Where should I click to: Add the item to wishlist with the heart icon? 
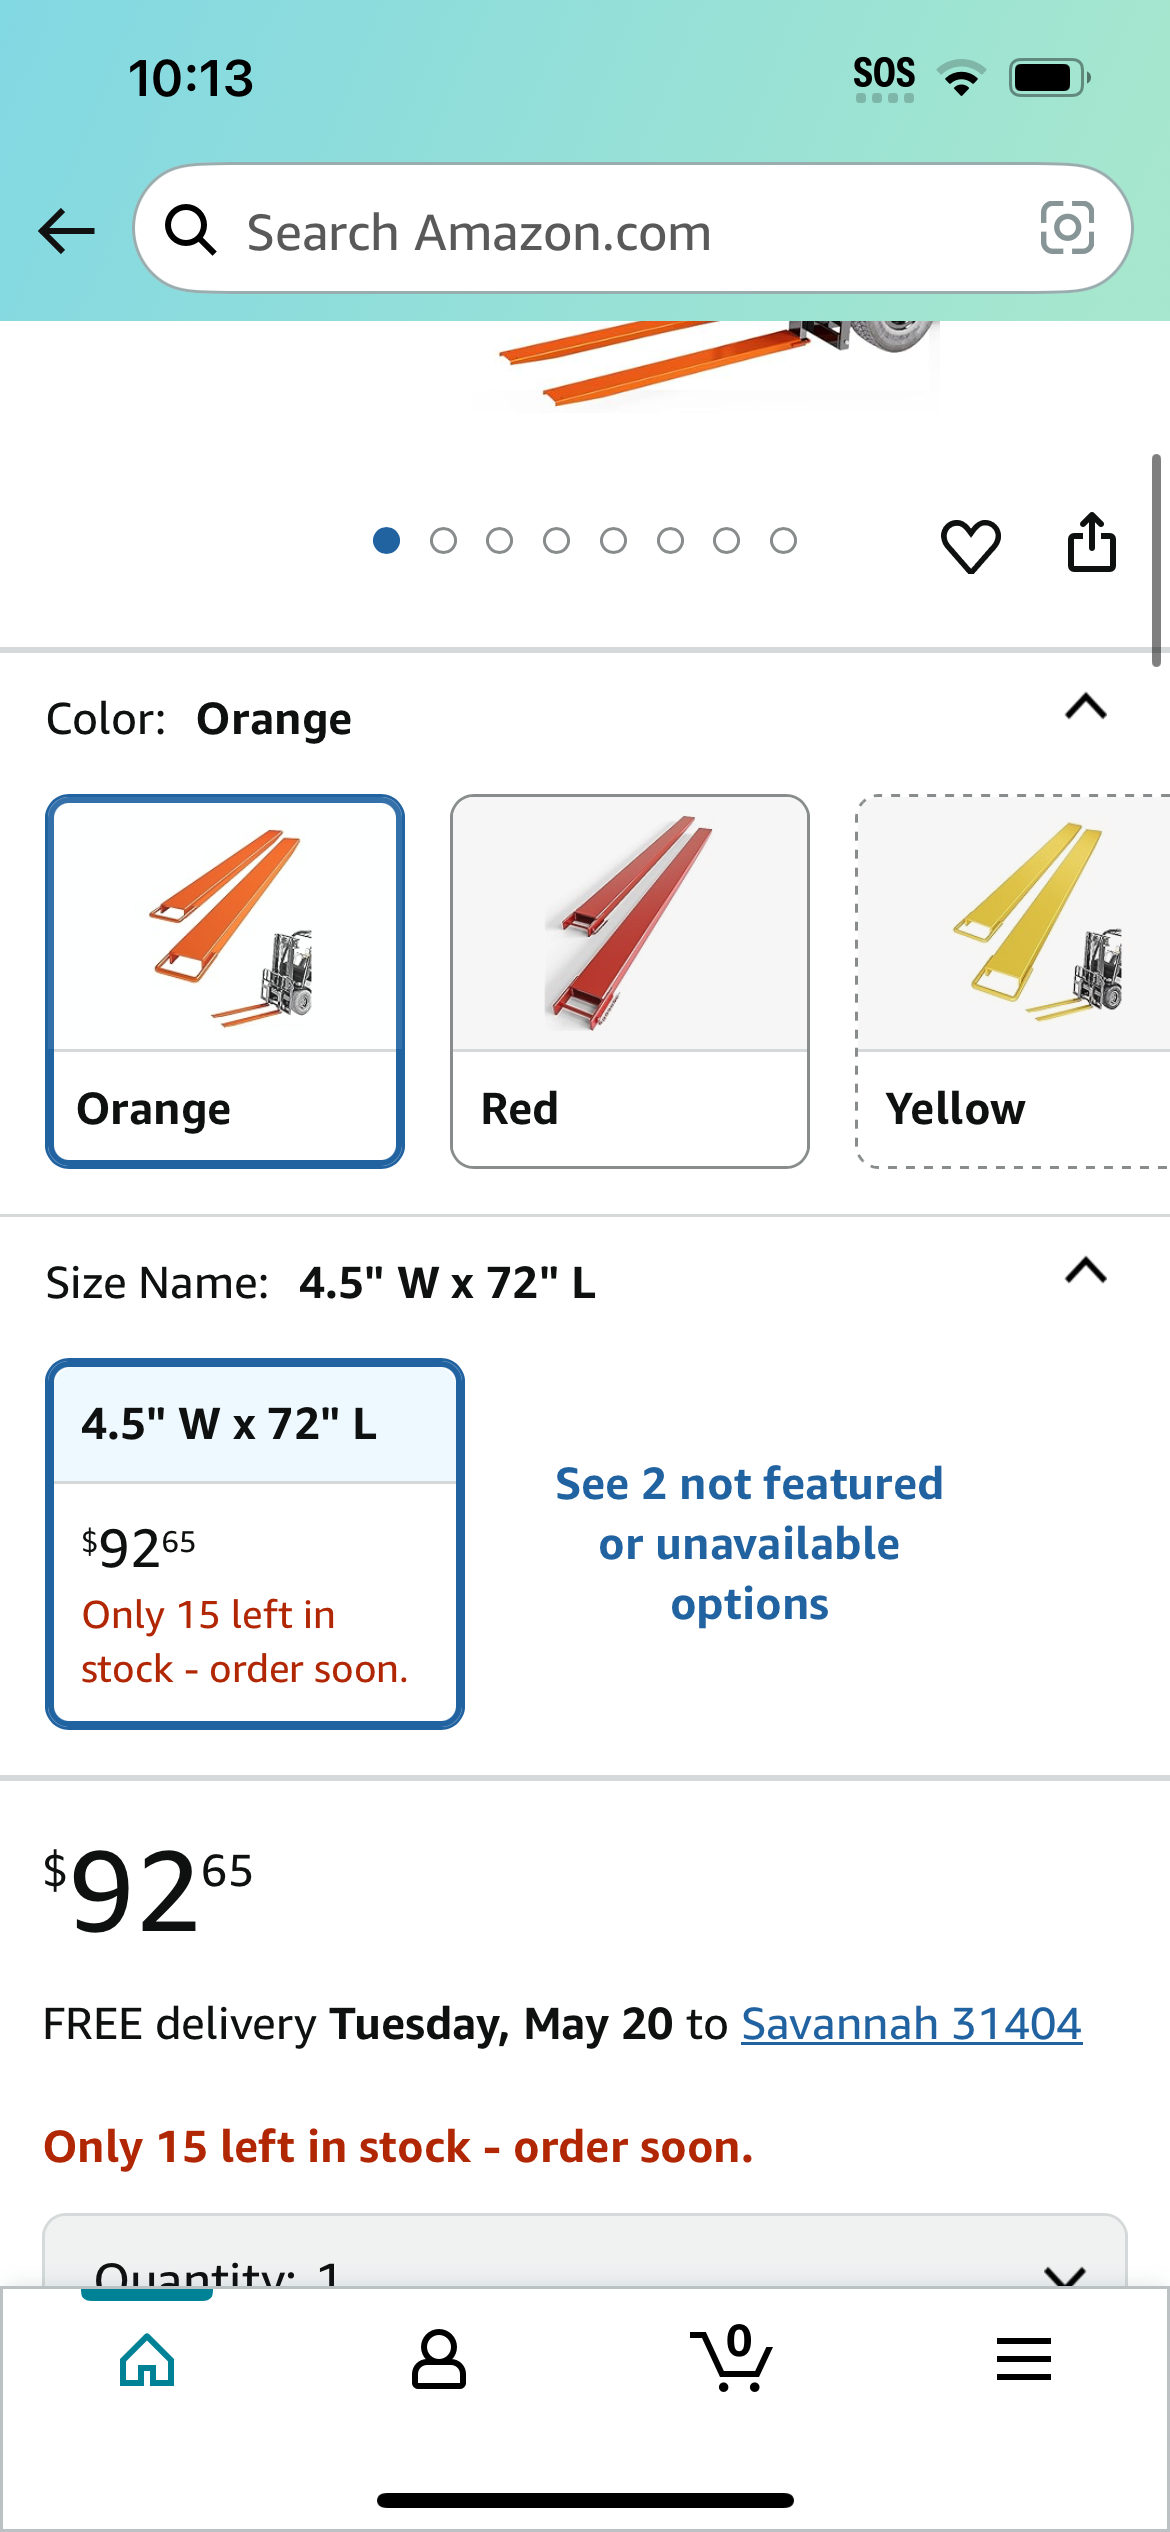(x=970, y=545)
